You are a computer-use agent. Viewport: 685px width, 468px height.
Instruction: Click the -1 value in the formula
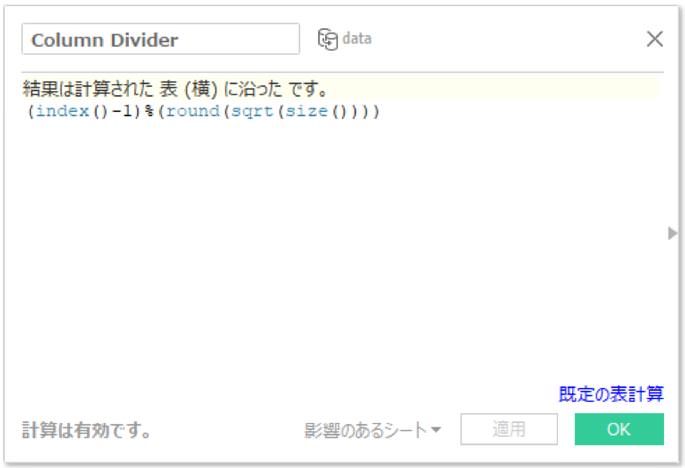pyautogui.click(x=123, y=111)
